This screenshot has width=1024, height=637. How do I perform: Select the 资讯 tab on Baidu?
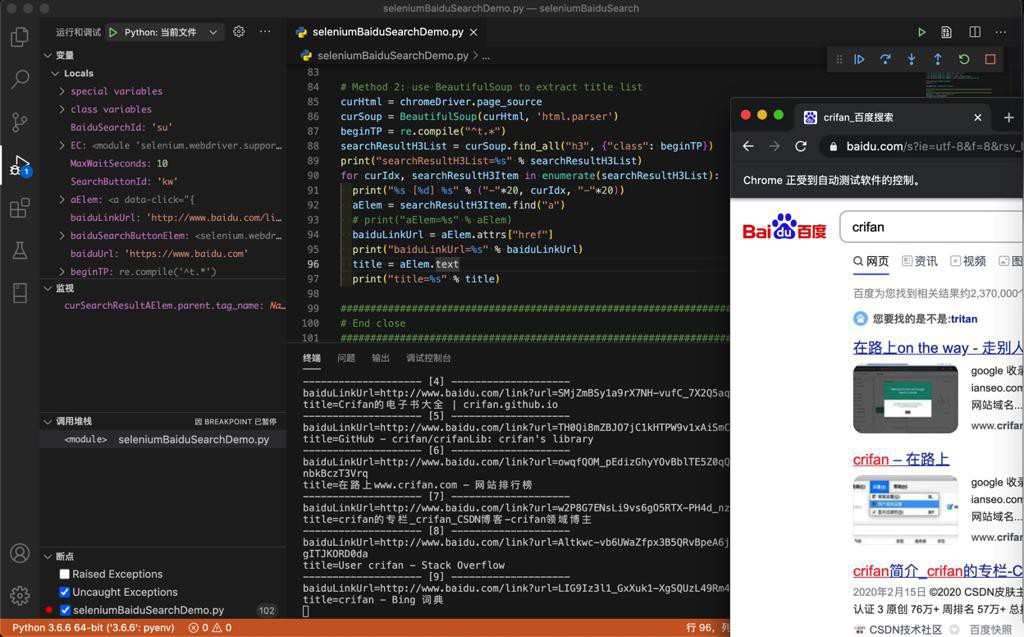[x=920, y=261]
